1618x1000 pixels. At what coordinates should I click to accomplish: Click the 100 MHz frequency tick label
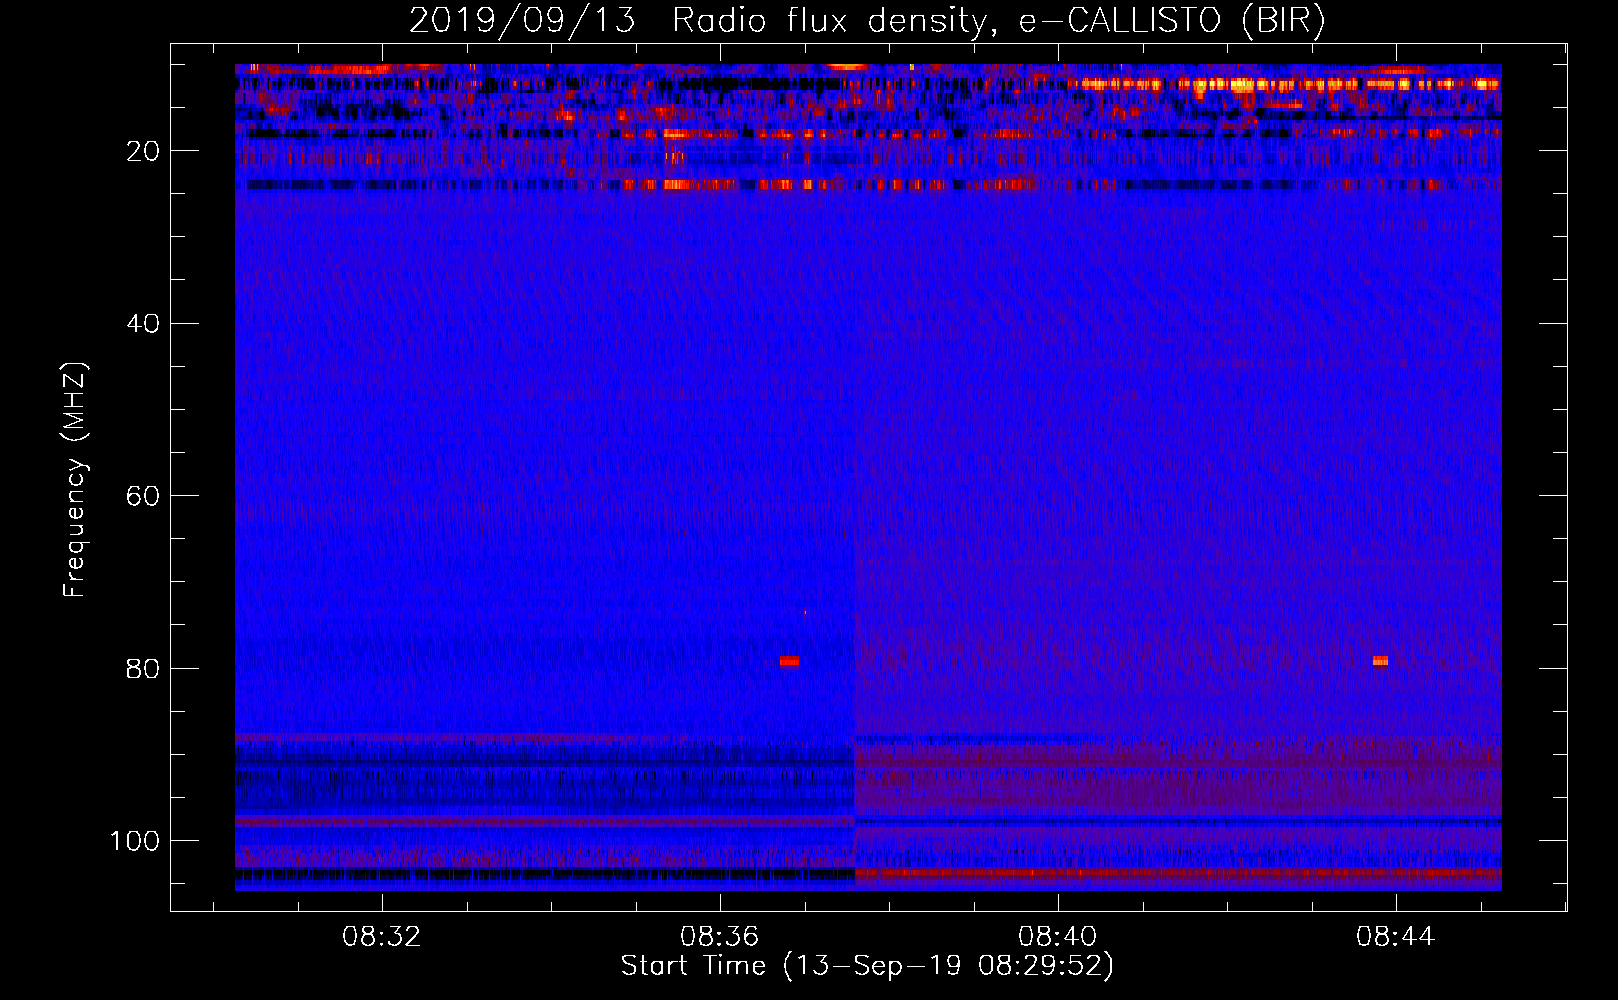[x=135, y=841]
